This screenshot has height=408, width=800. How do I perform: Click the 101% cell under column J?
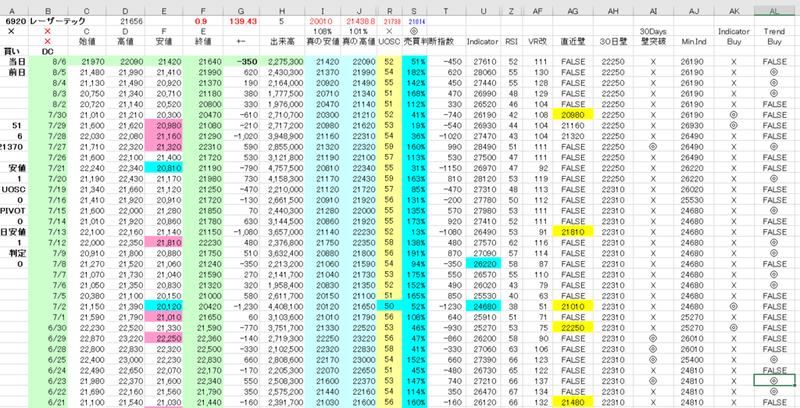tap(359, 32)
